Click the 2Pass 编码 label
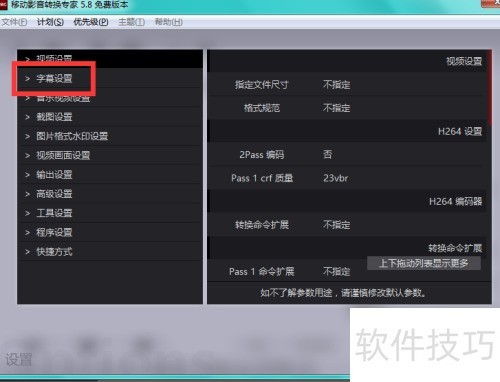500x382 pixels. [262, 155]
